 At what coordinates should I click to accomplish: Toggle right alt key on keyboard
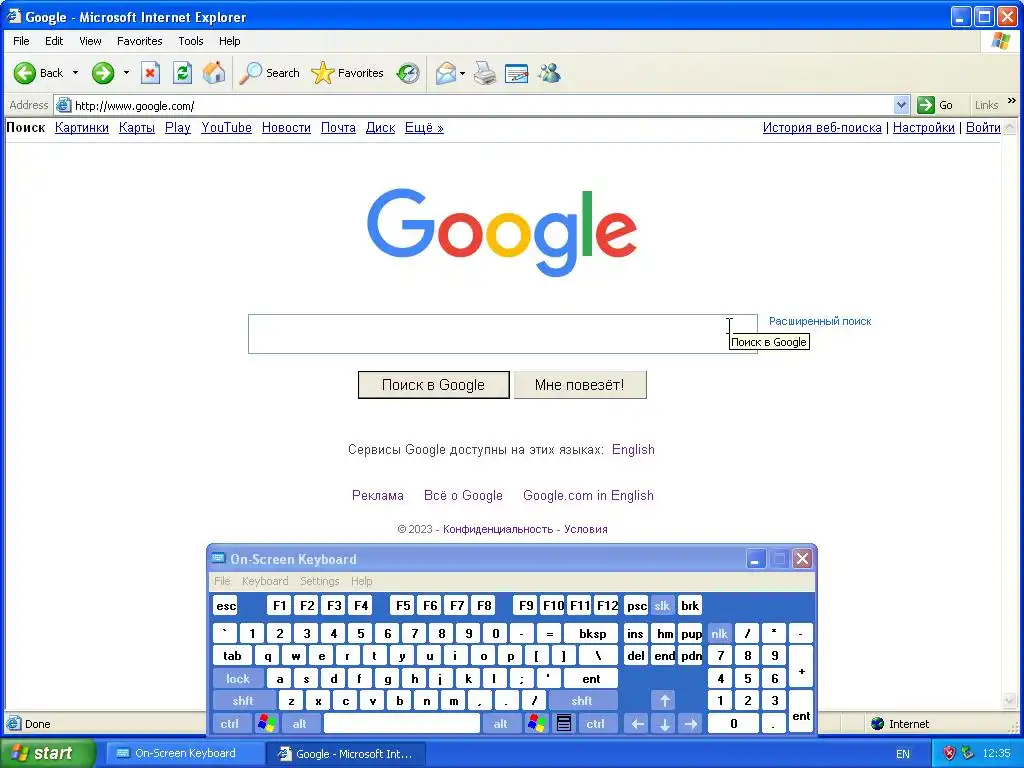tap(501, 724)
